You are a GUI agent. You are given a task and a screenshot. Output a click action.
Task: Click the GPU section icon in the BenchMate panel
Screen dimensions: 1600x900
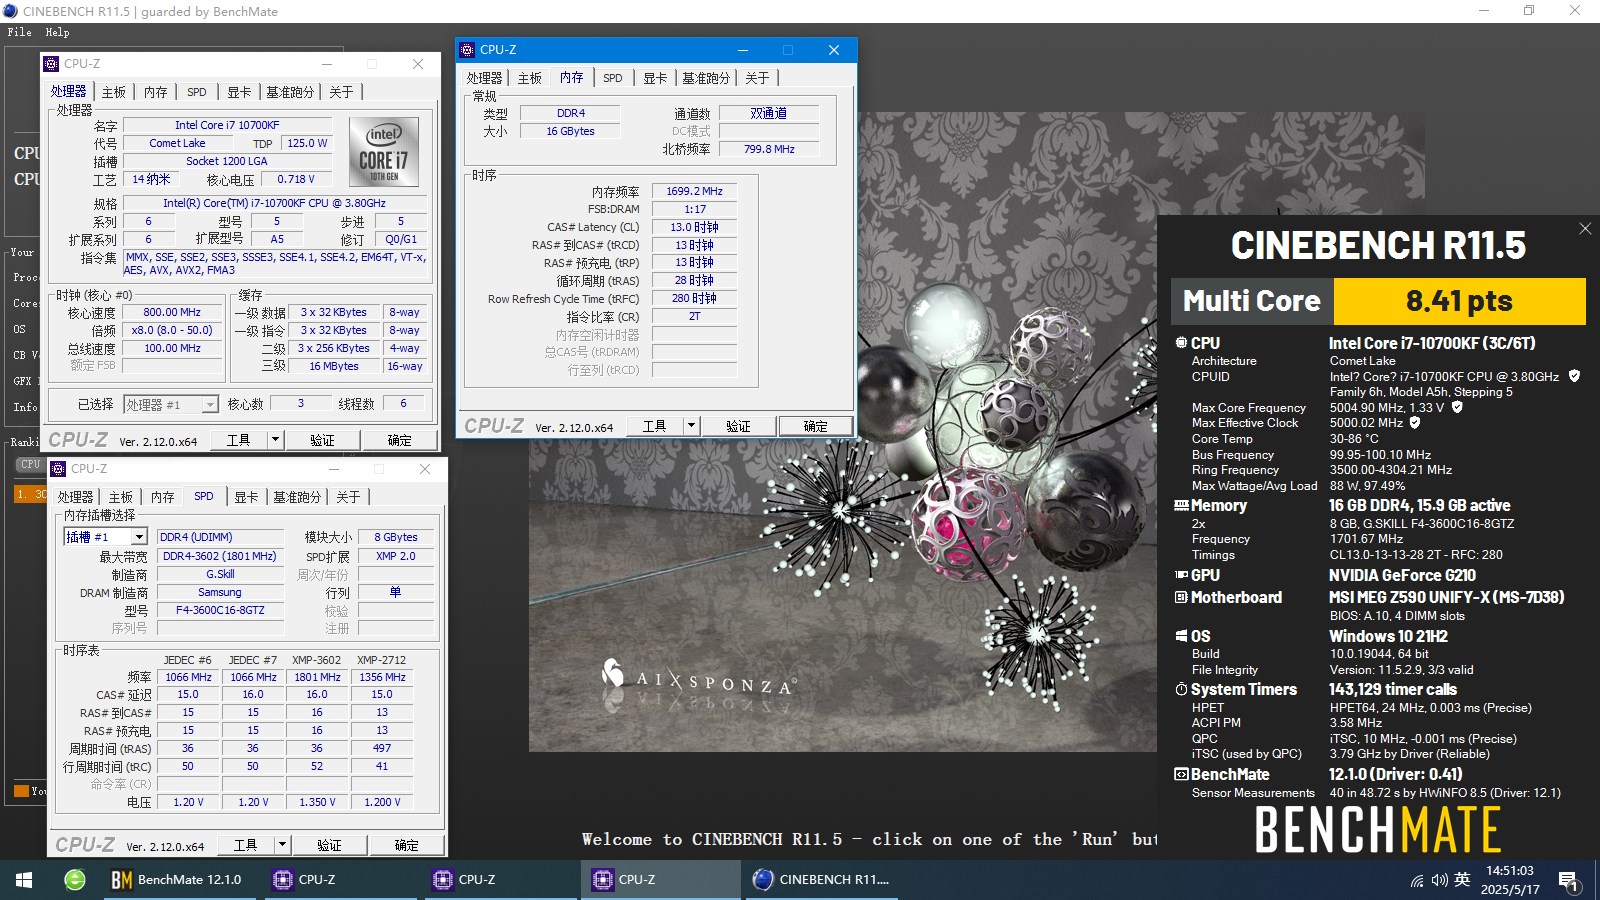click(x=1181, y=575)
